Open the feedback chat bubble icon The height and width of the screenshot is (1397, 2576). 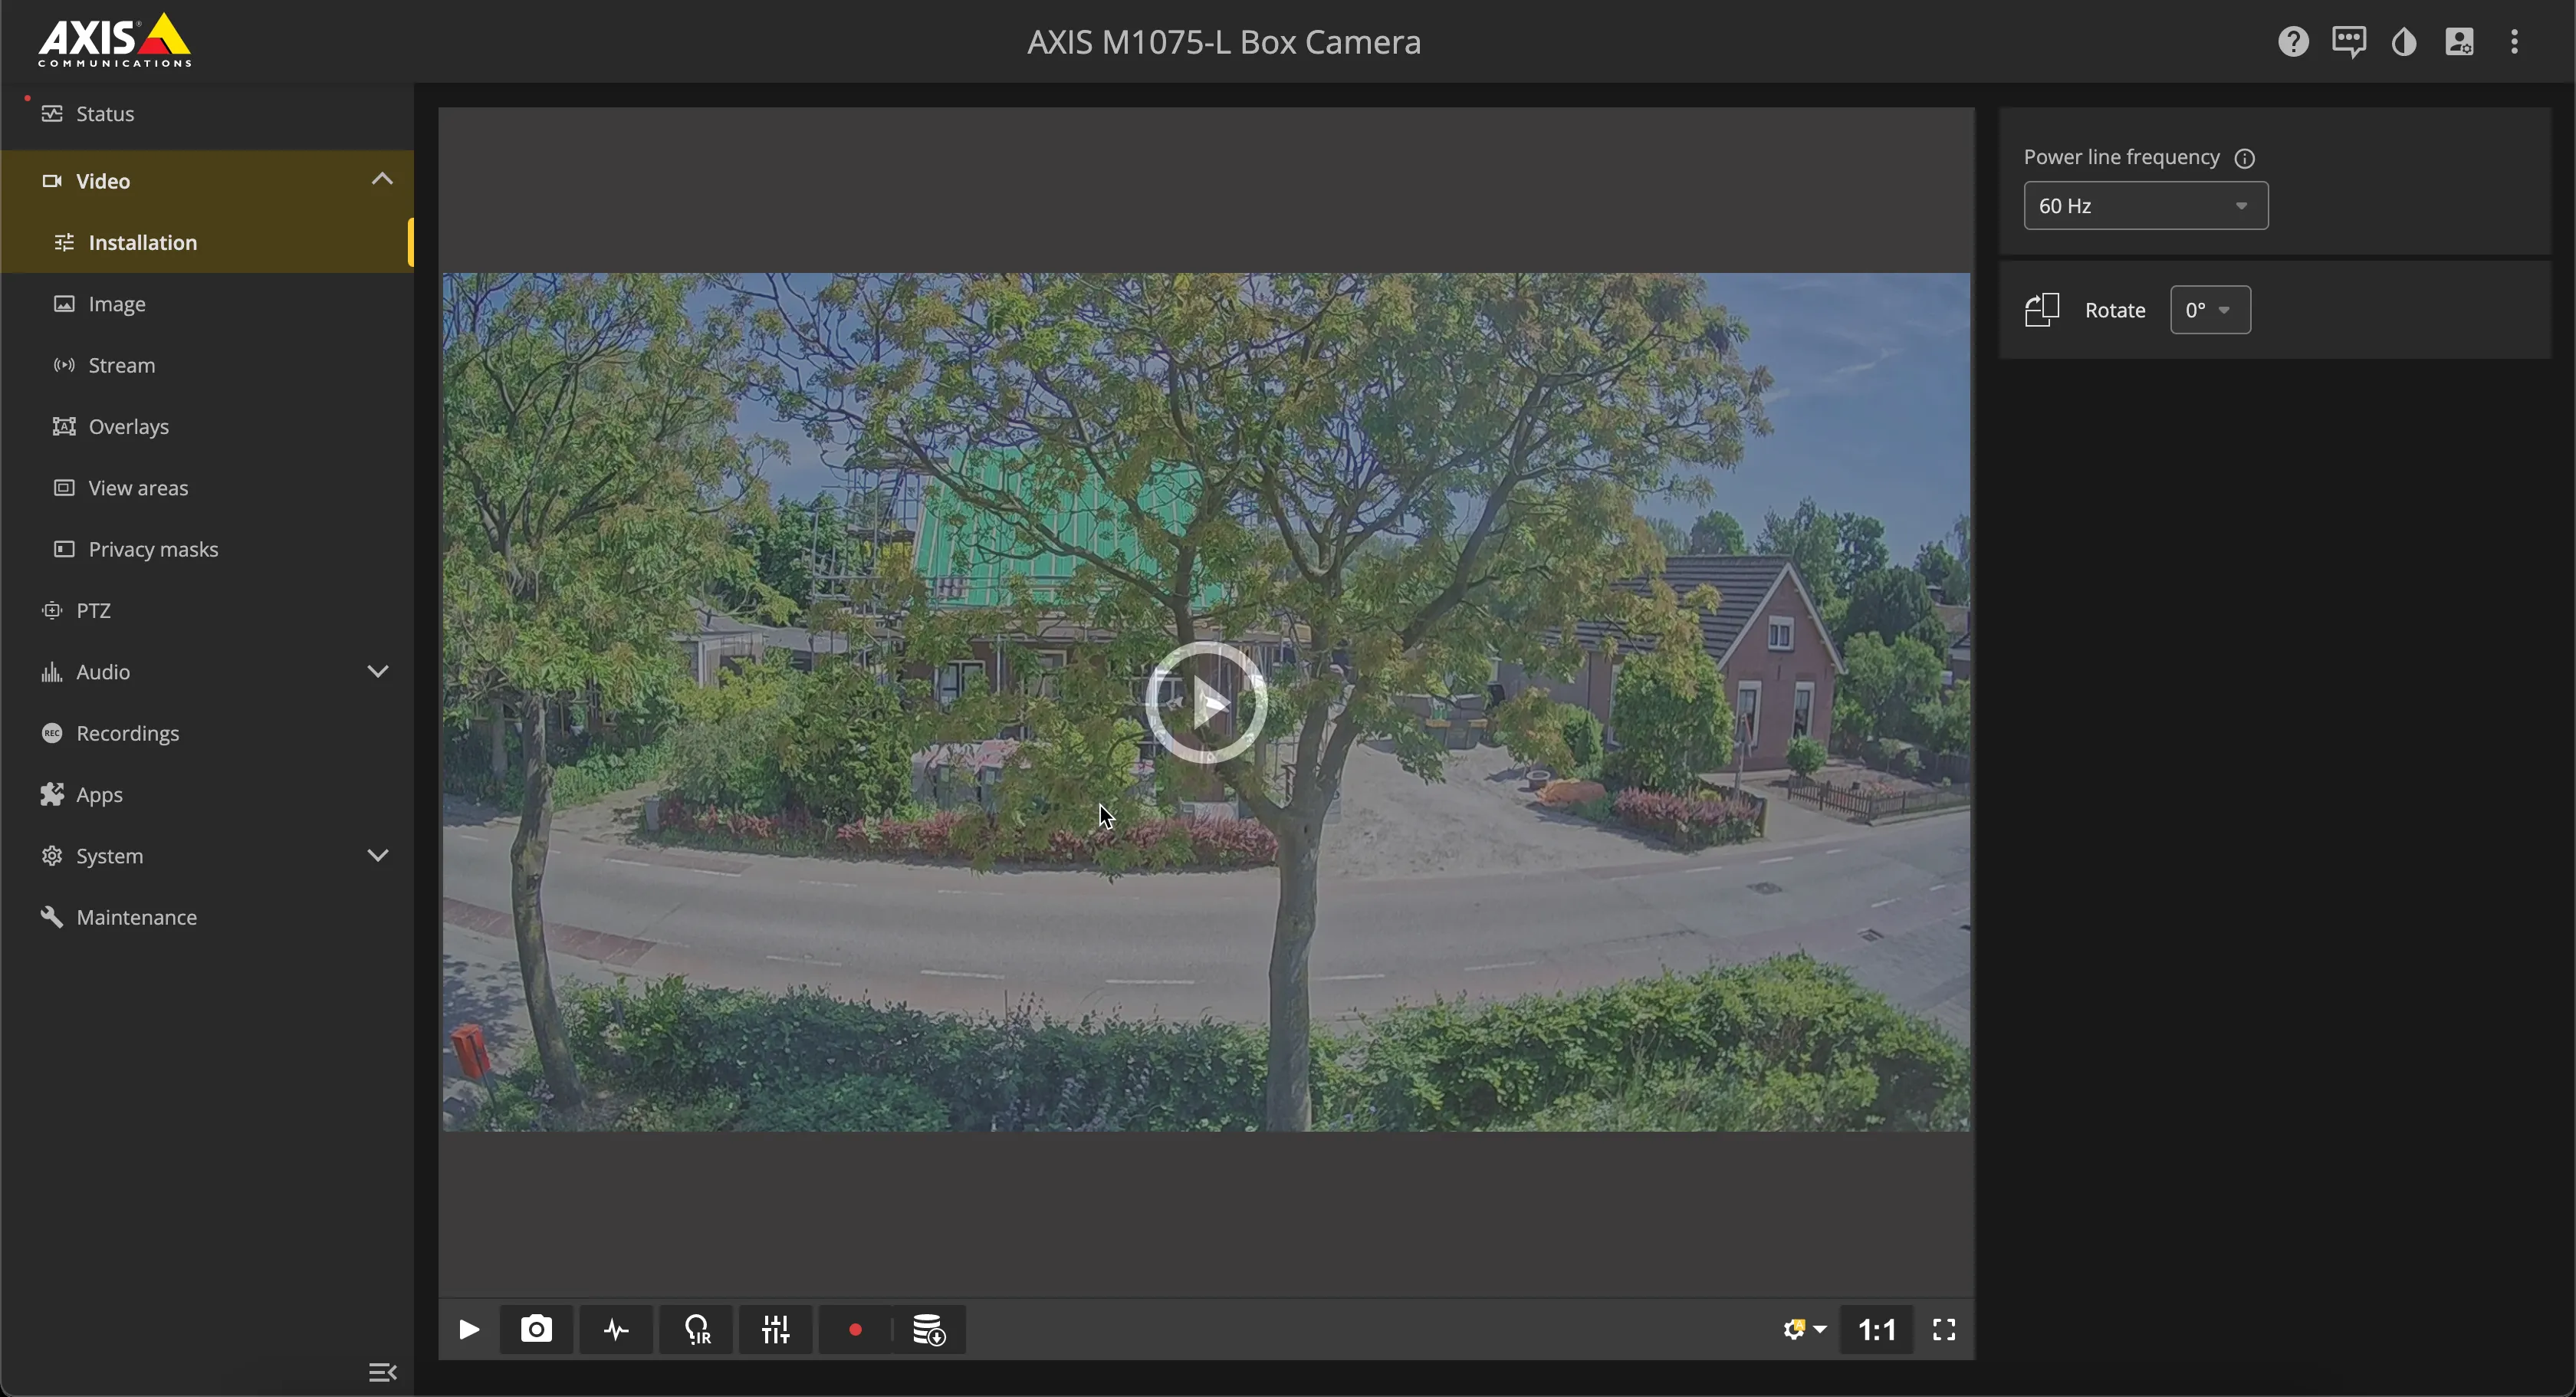(x=2349, y=42)
